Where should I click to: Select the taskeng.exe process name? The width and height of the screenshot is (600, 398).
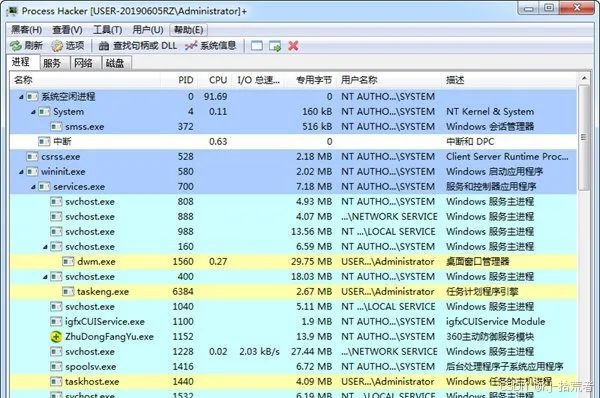[103, 292]
